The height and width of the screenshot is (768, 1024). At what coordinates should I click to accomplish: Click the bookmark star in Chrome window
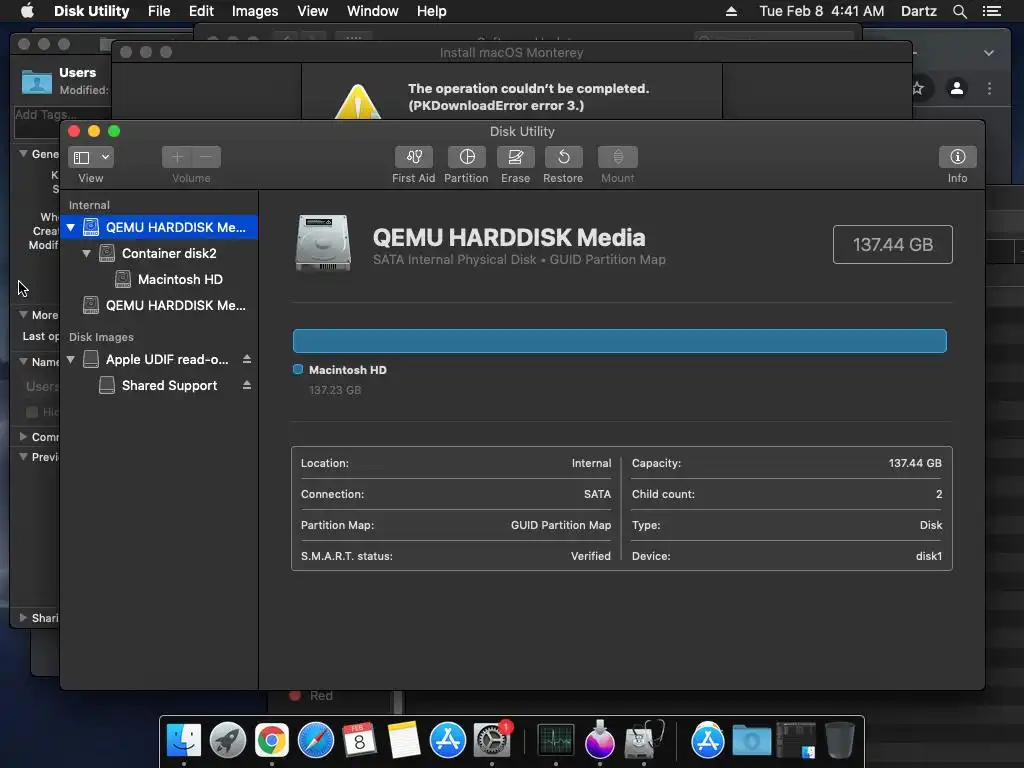tap(918, 88)
